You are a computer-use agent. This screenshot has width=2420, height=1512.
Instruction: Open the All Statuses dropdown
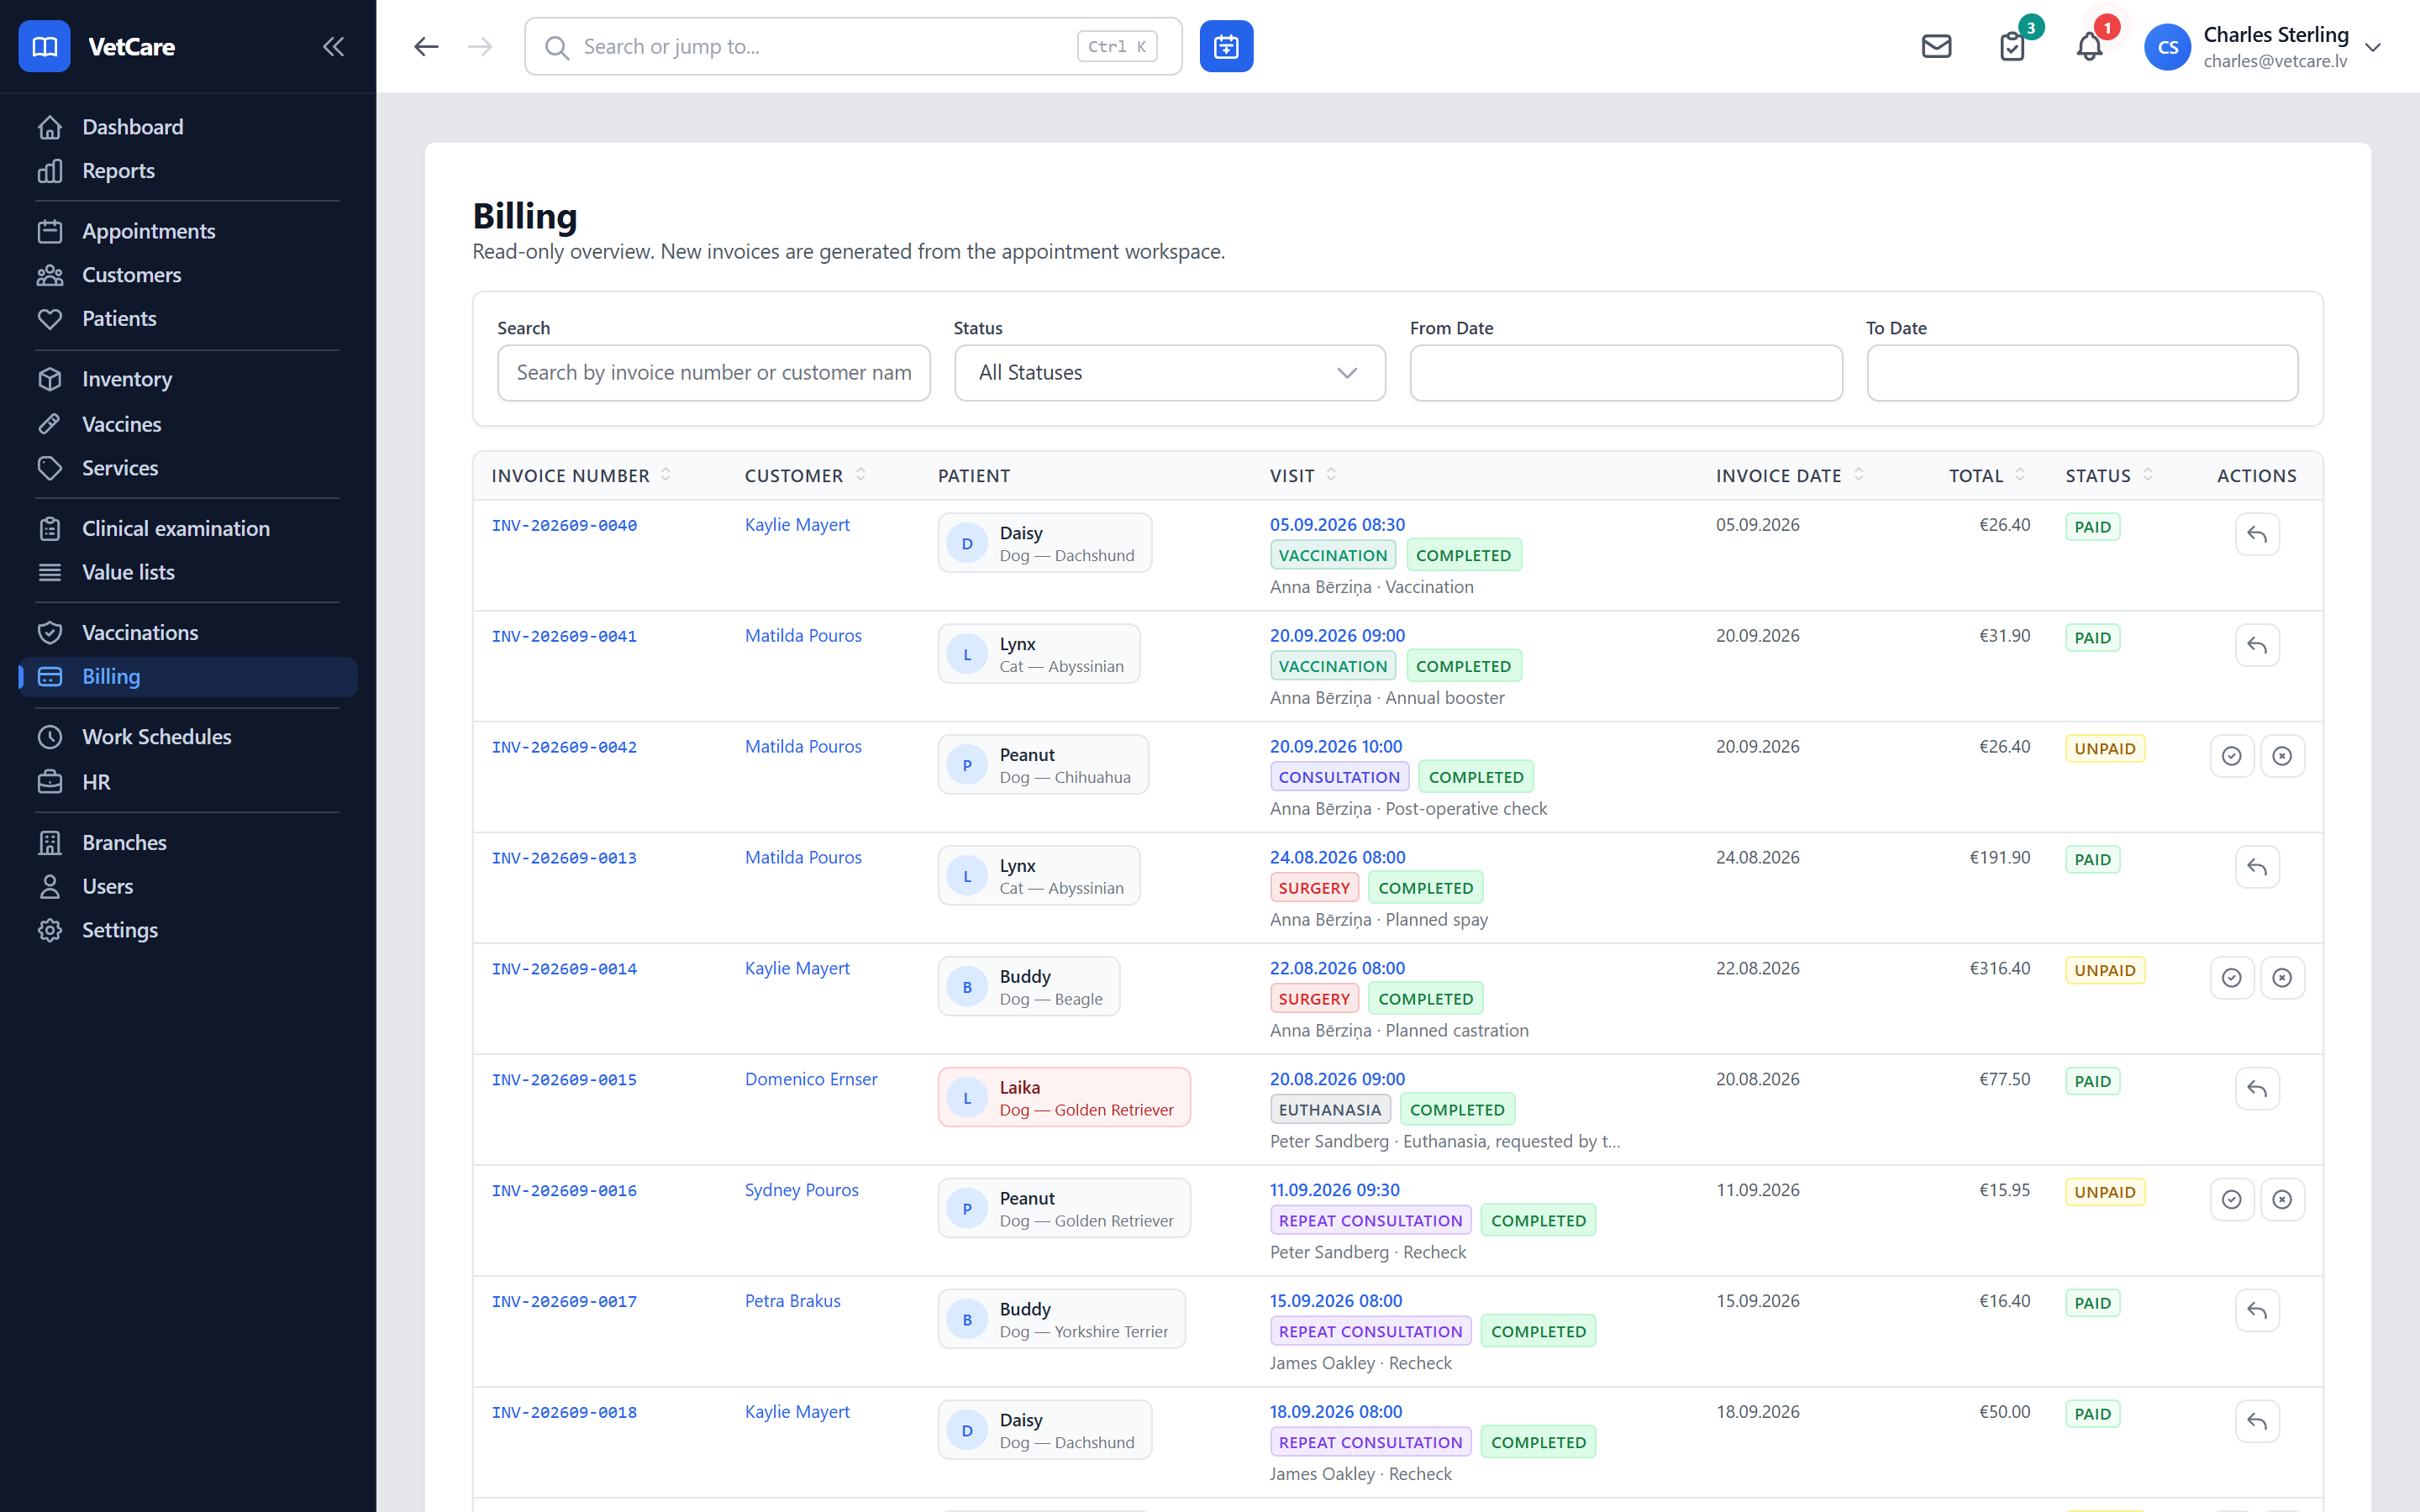(x=1169, y=373)
